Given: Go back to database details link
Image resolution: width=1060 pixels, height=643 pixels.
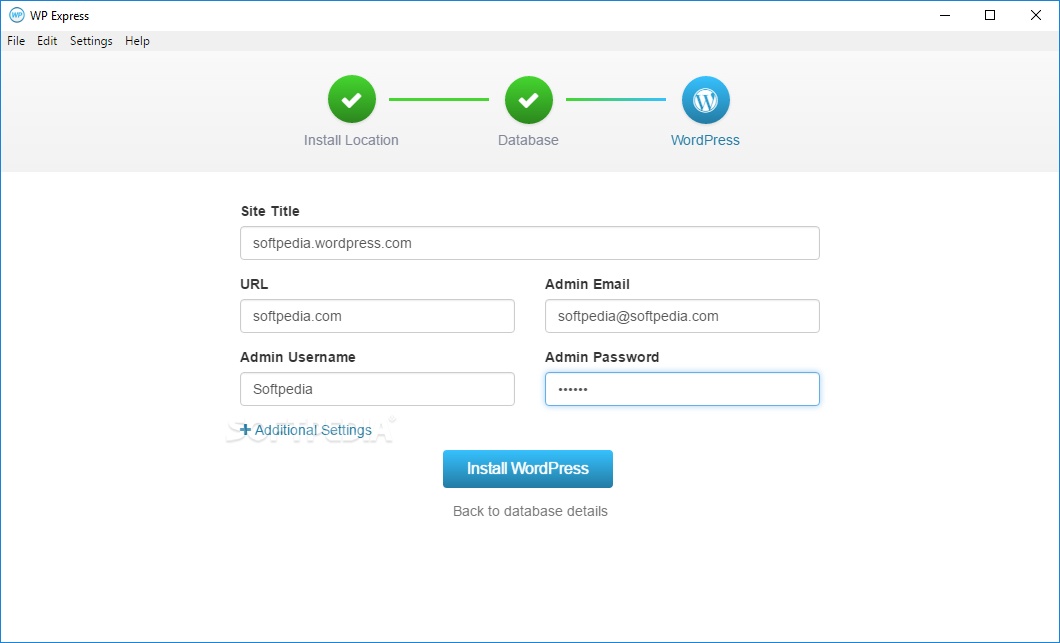Looking at the screenshot, I should pyautogui.click(x=530, y=511).
